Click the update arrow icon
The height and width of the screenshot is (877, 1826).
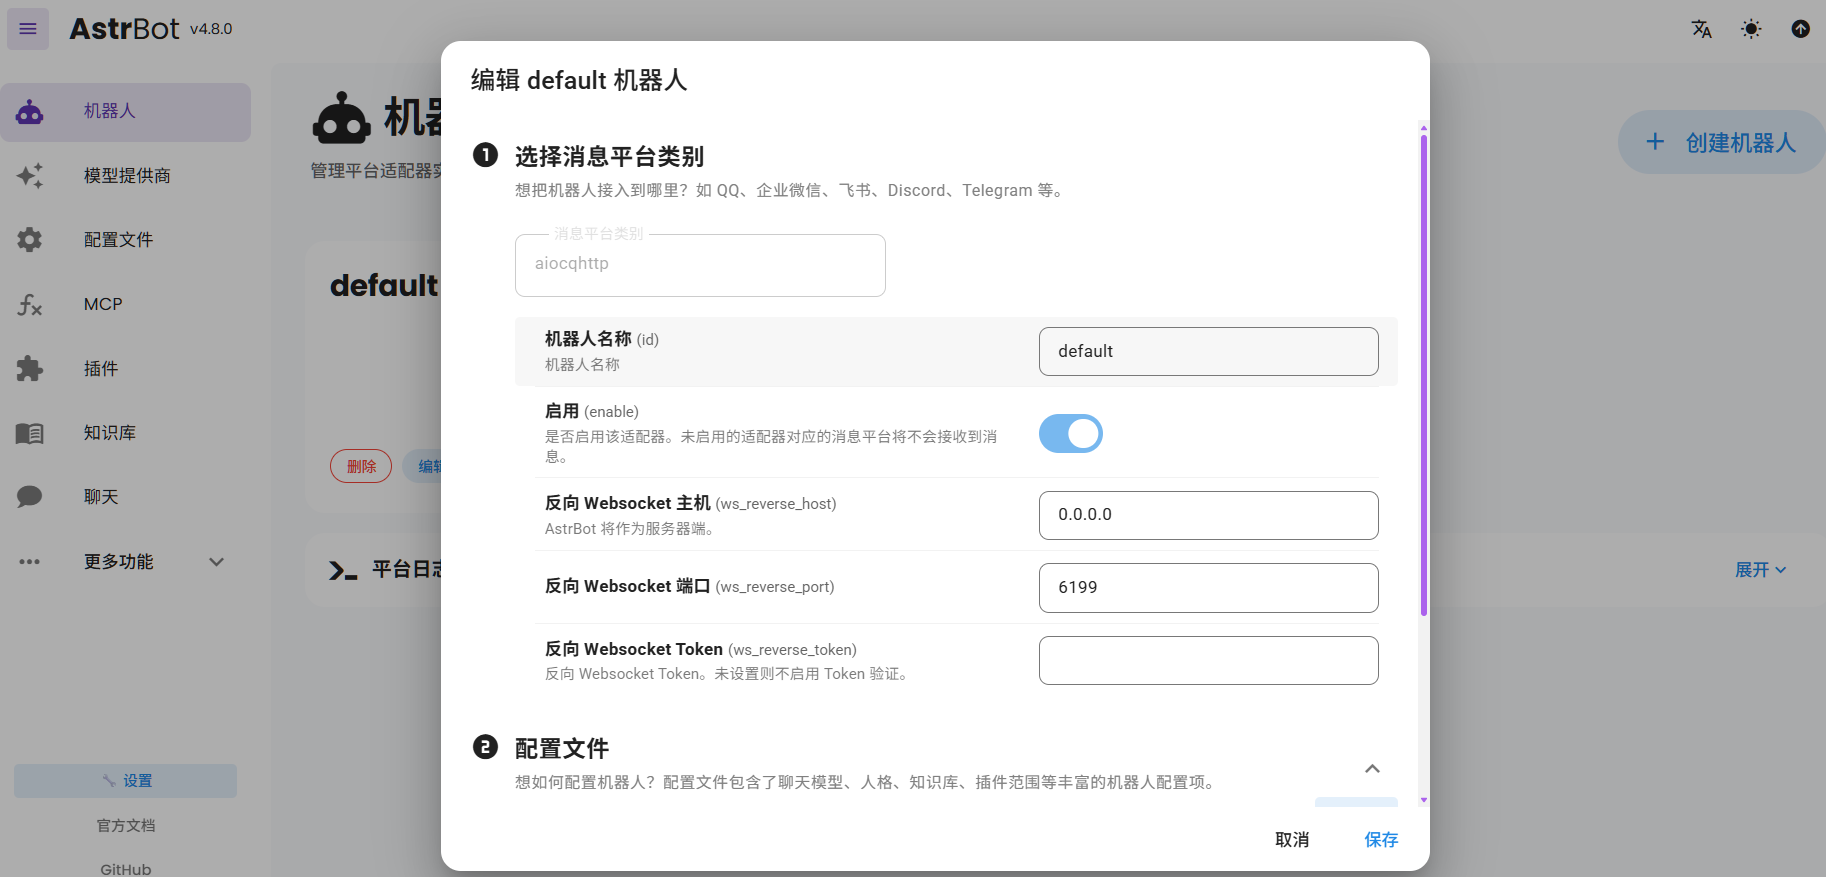(1801, 29)
